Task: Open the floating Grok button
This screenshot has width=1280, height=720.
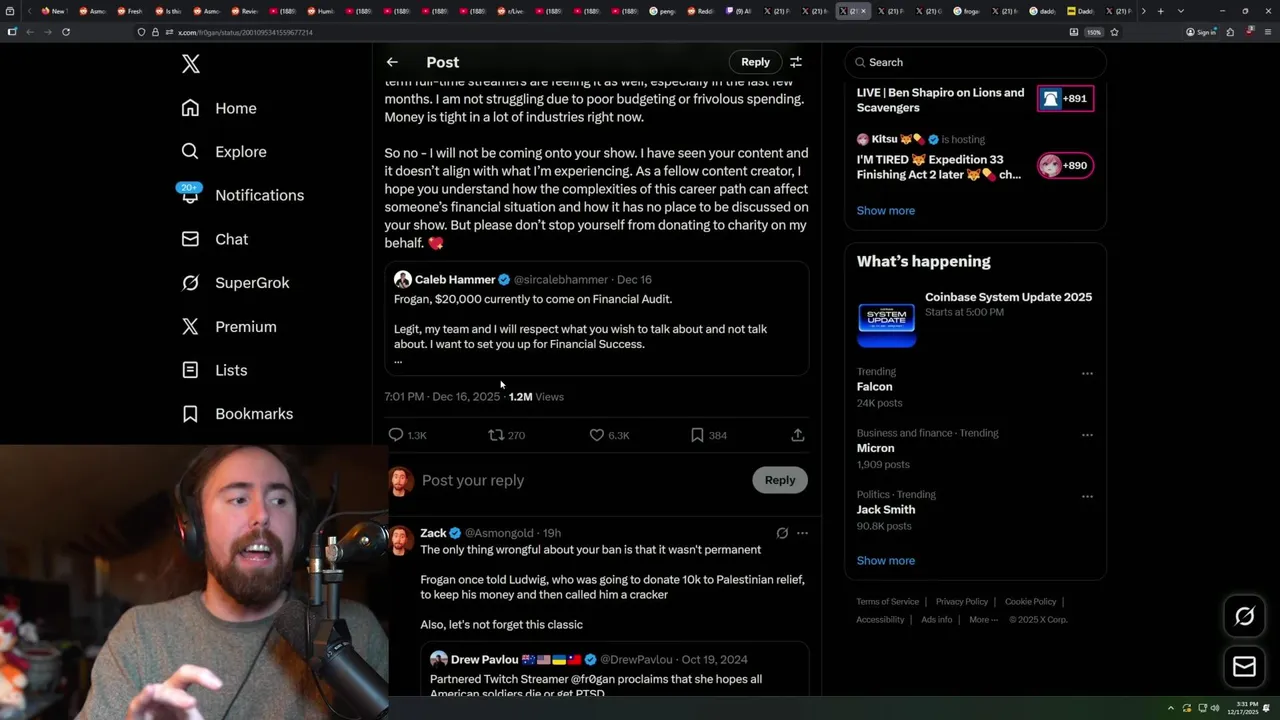Action: click(1244, 617)
